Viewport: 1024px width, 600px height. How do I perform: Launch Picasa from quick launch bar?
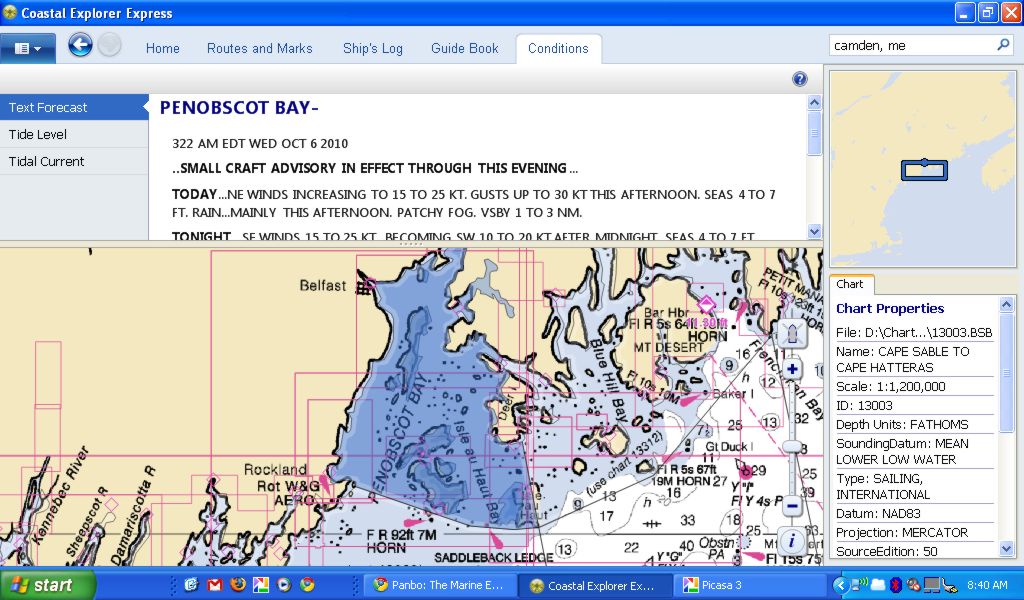point(261,585)
